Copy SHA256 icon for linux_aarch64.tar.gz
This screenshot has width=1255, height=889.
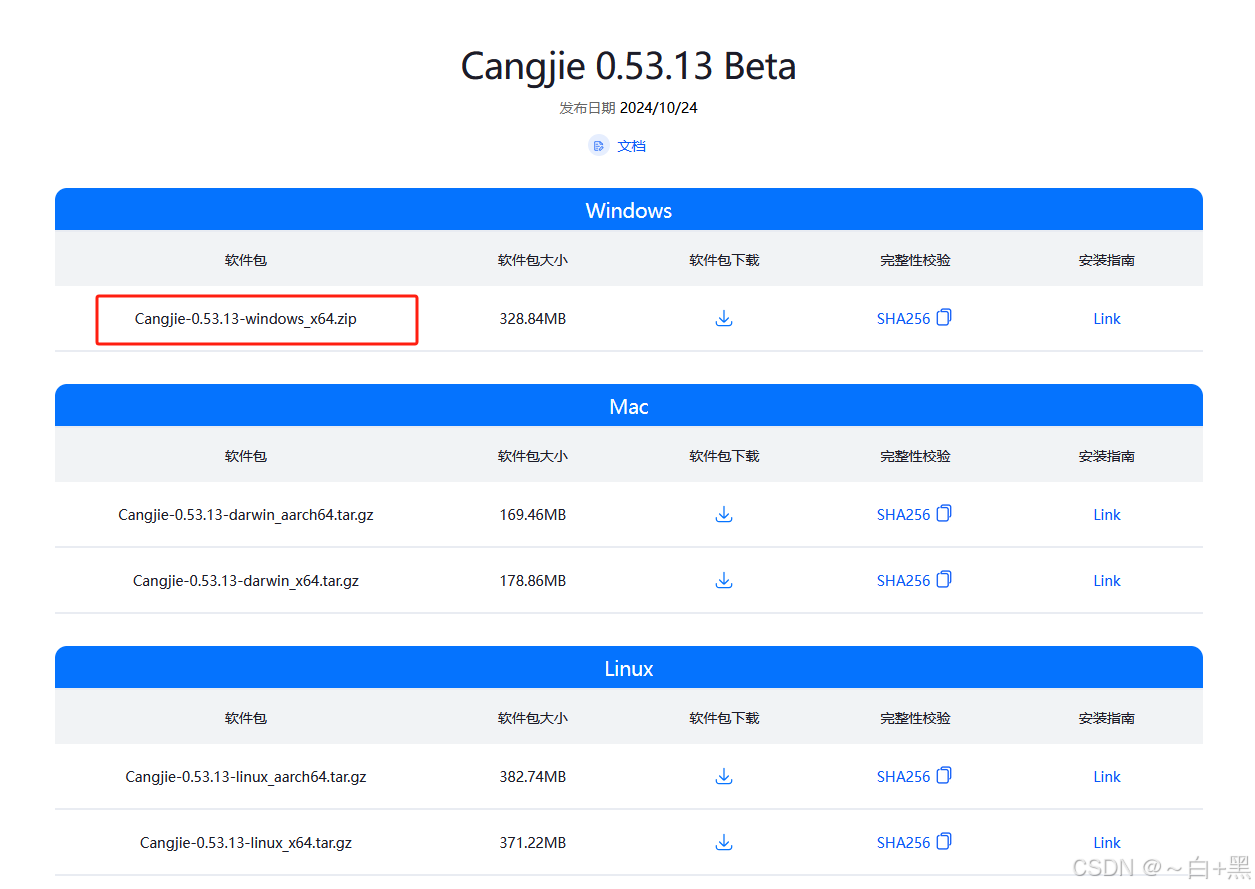[x=944, y=776]
